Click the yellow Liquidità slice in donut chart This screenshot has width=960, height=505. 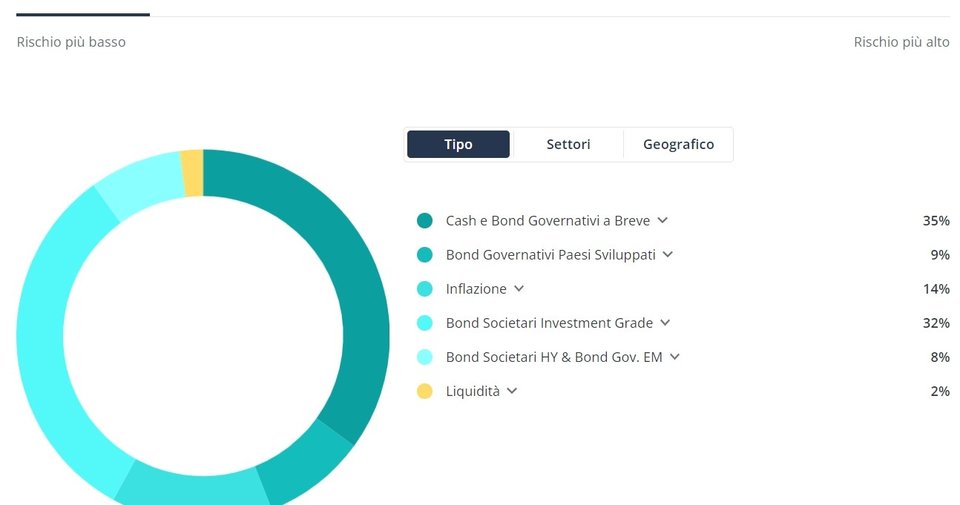193,173
